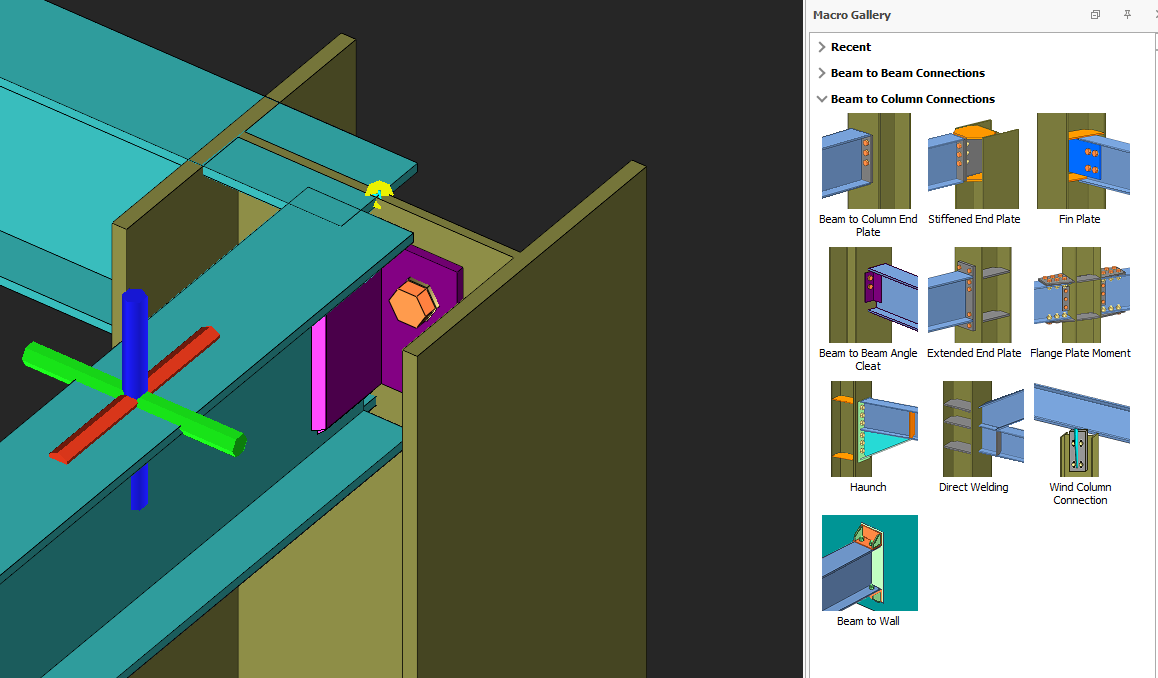The height and width of the screenshot is (678, 1158).
Task: Click the yellow snap point marker
Action: point(378,191)
